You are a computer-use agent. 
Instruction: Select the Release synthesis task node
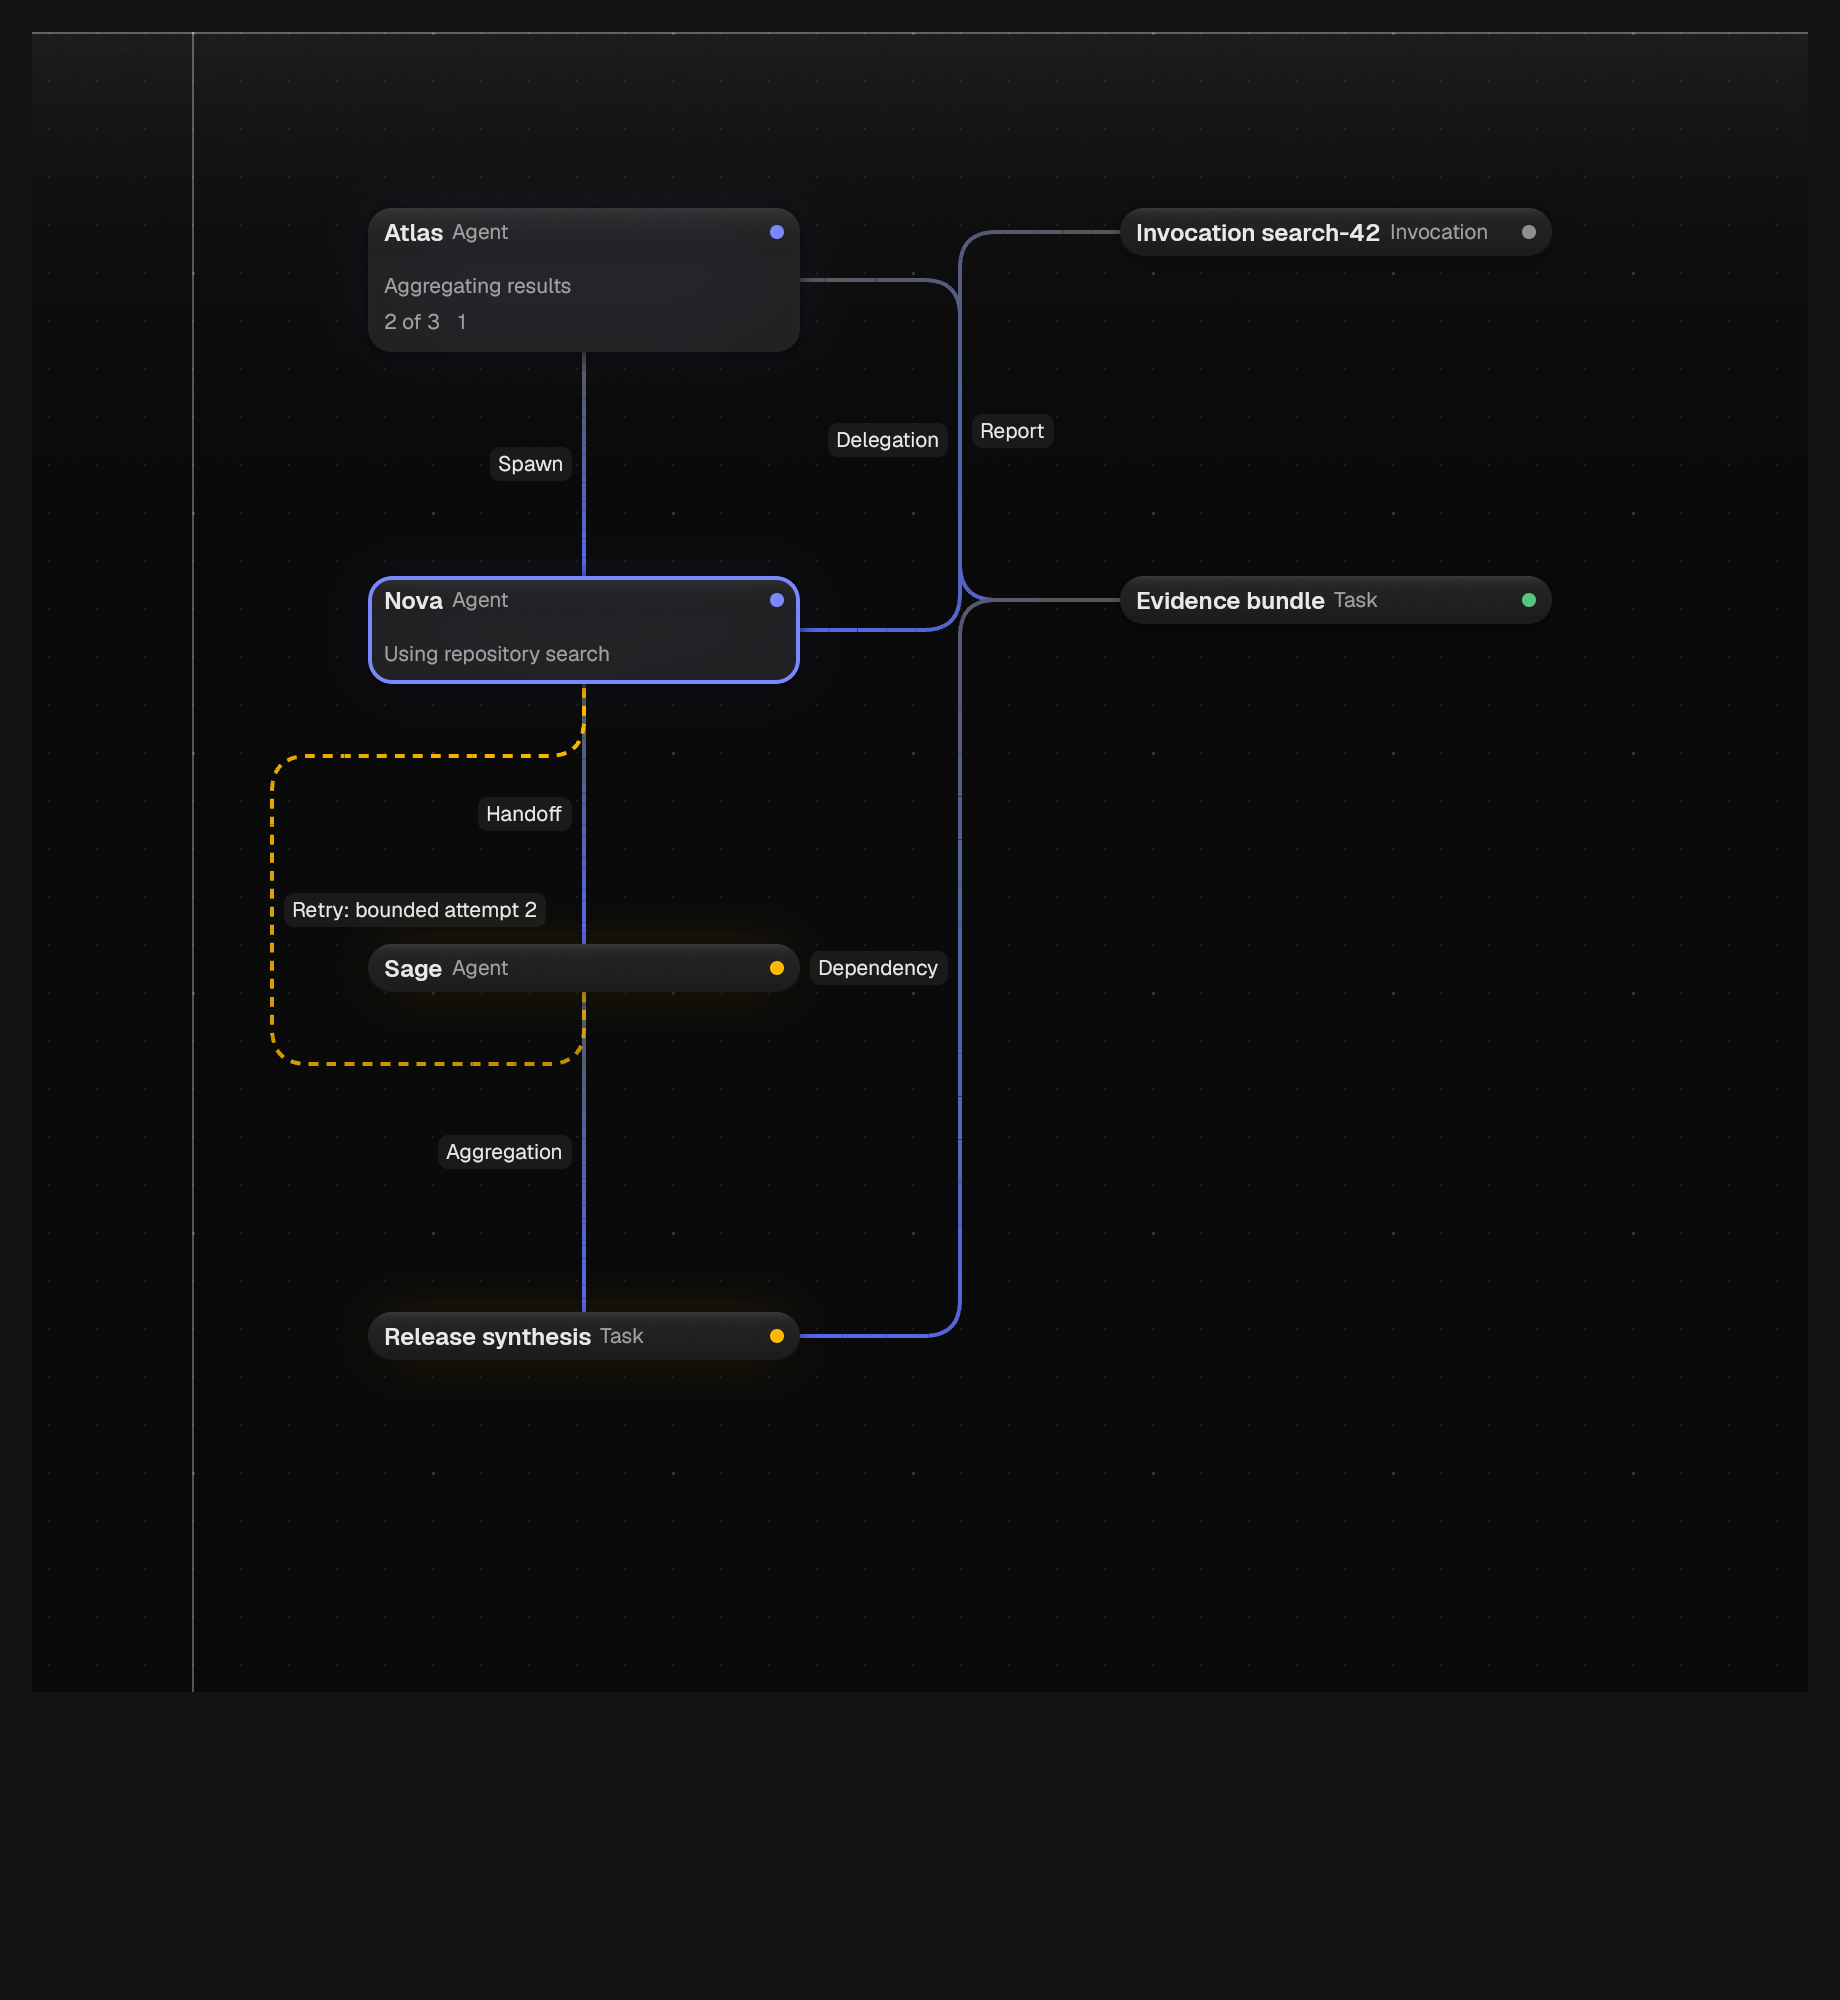(x=584, y=1336)
